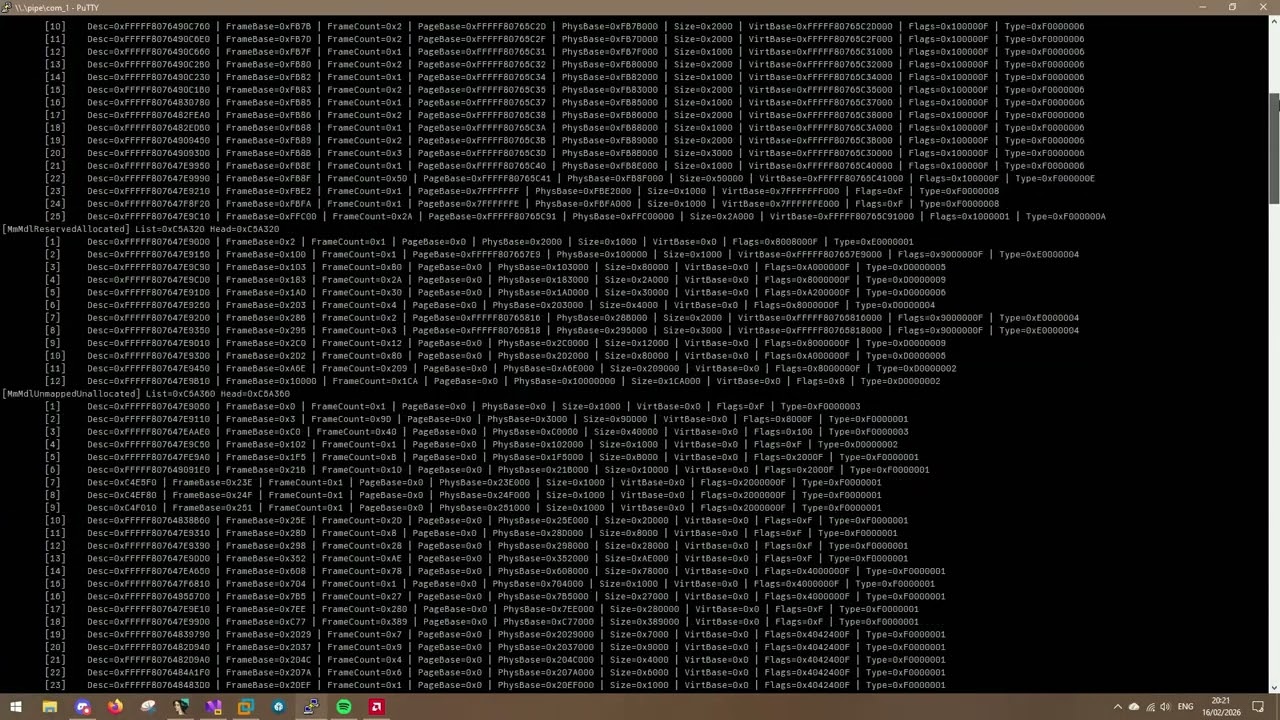Click PageBase=0xFFFFF80765C91 value
This screenshot has width=1280, height=720.
(x=493, y=216)
